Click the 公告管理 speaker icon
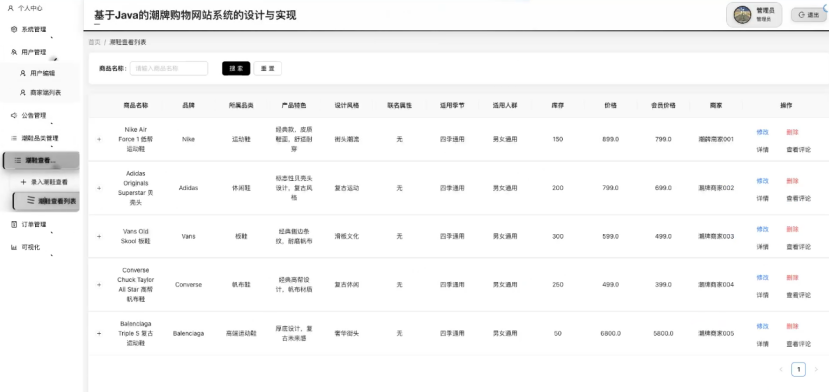This screenshot has height=392, width=829. tap(14, 115)
